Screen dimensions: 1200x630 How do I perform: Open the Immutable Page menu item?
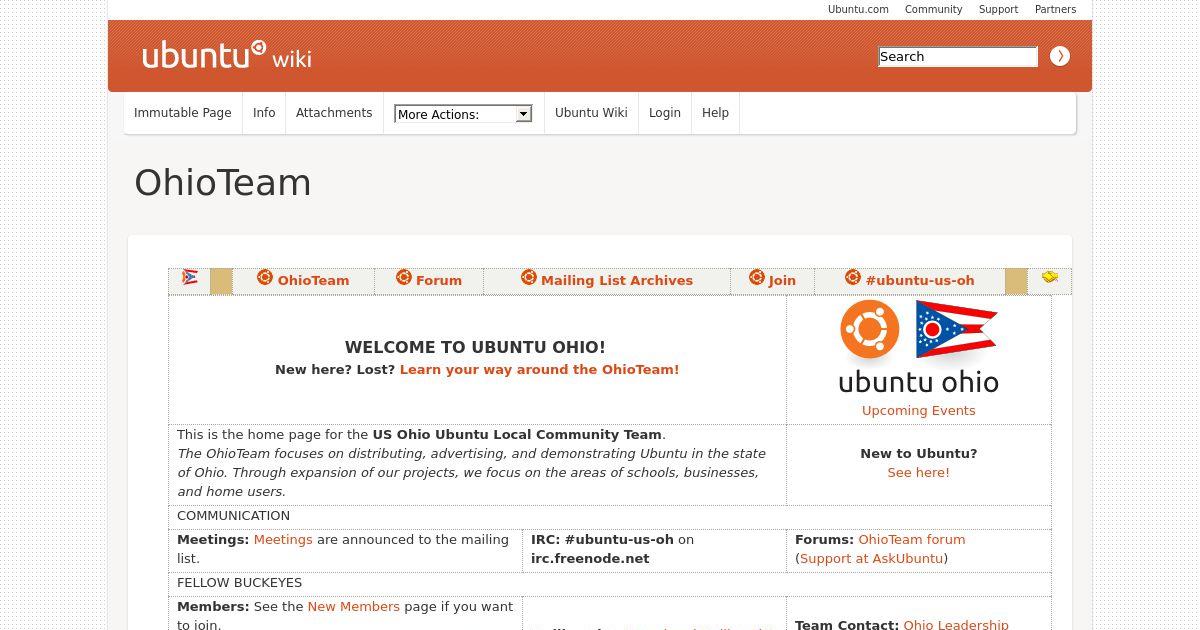coord(183,113)
